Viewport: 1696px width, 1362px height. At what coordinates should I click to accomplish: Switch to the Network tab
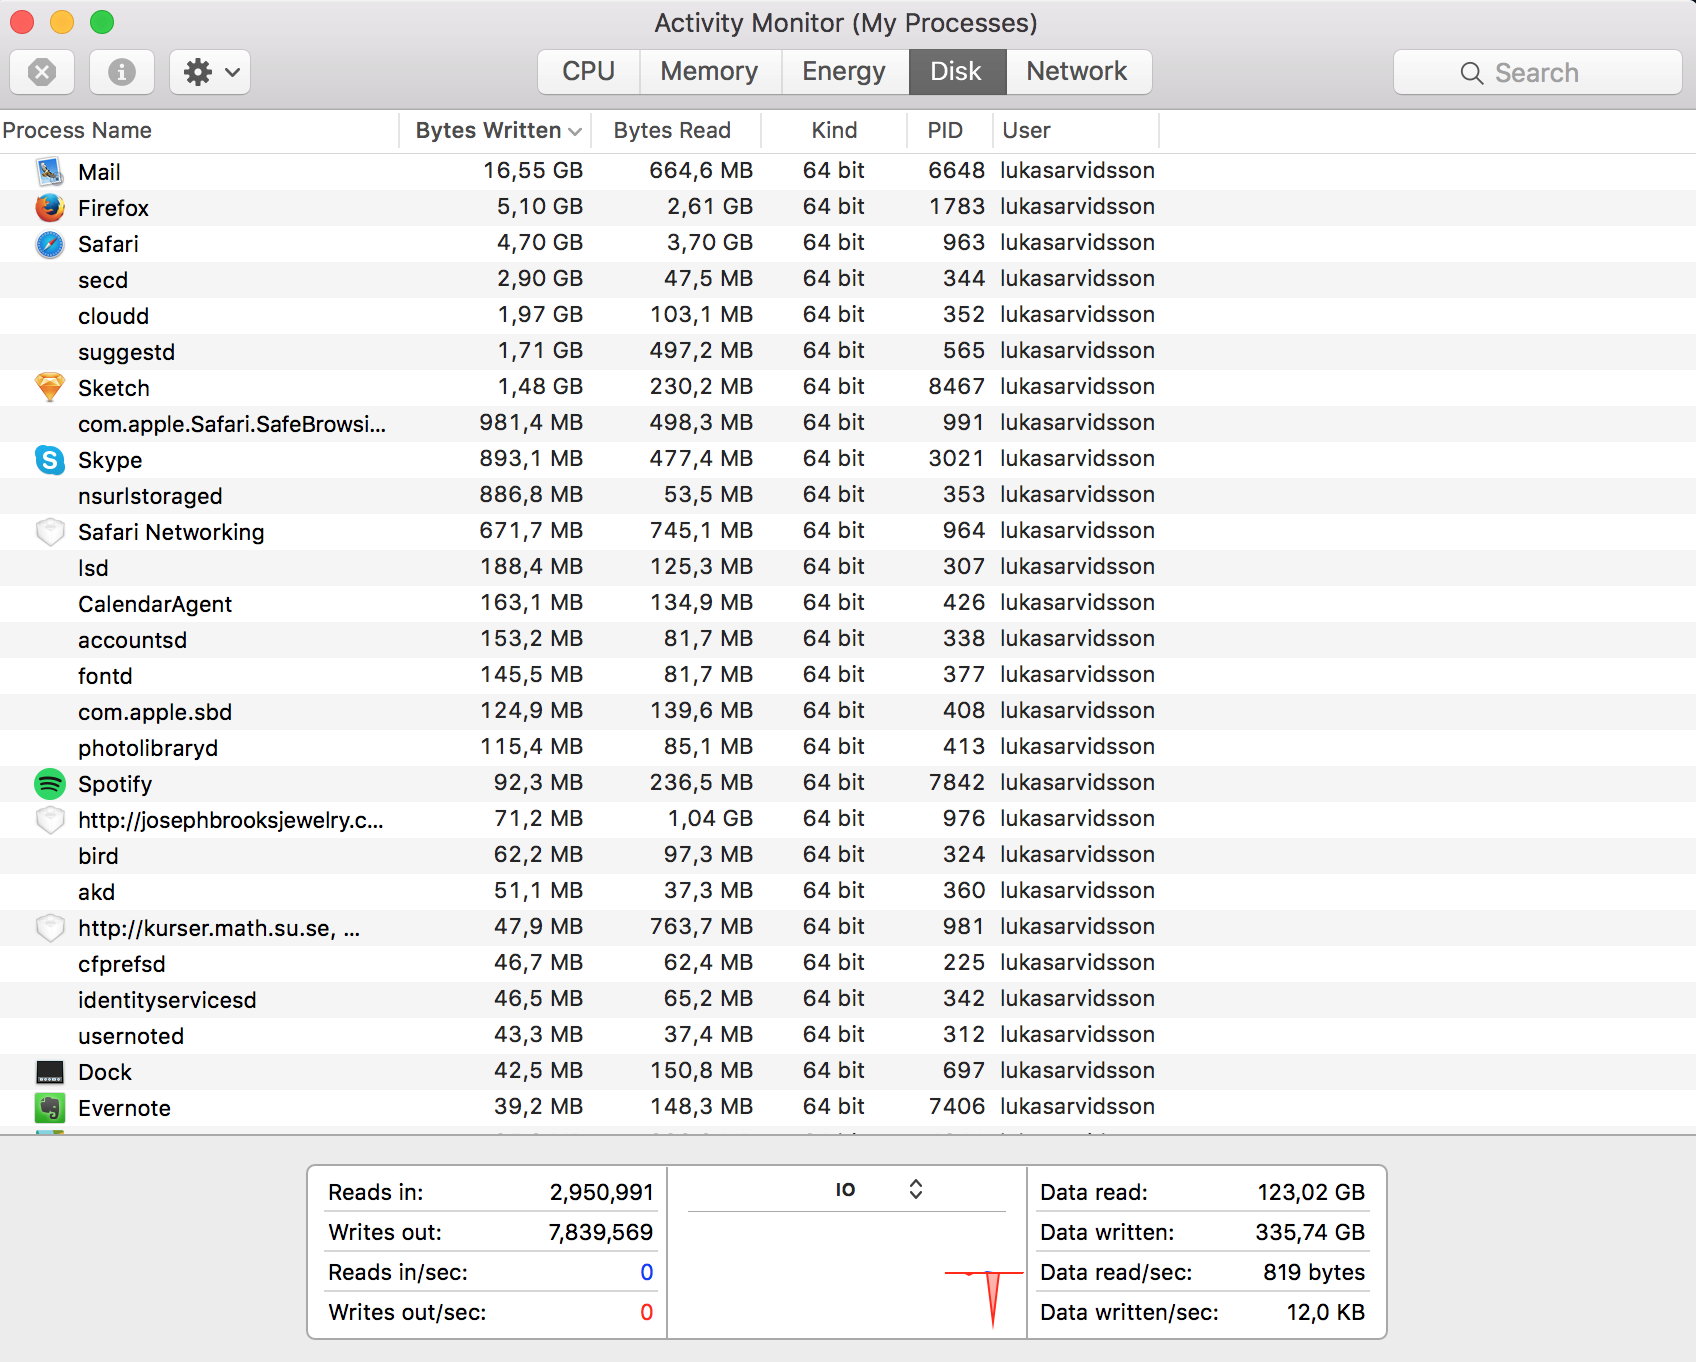1077,71
